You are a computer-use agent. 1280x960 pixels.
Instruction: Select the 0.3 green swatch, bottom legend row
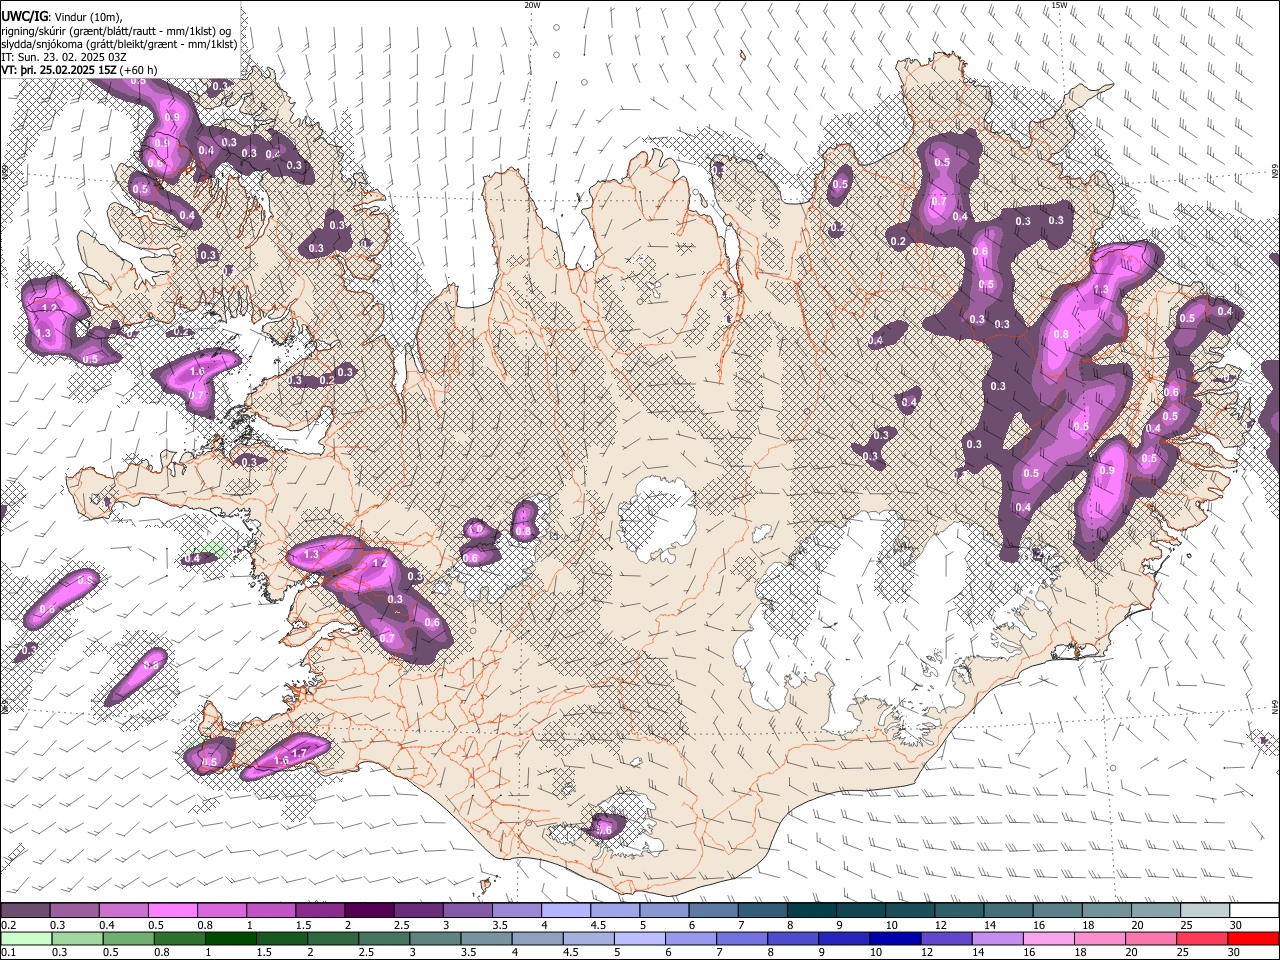coord(76,938)
